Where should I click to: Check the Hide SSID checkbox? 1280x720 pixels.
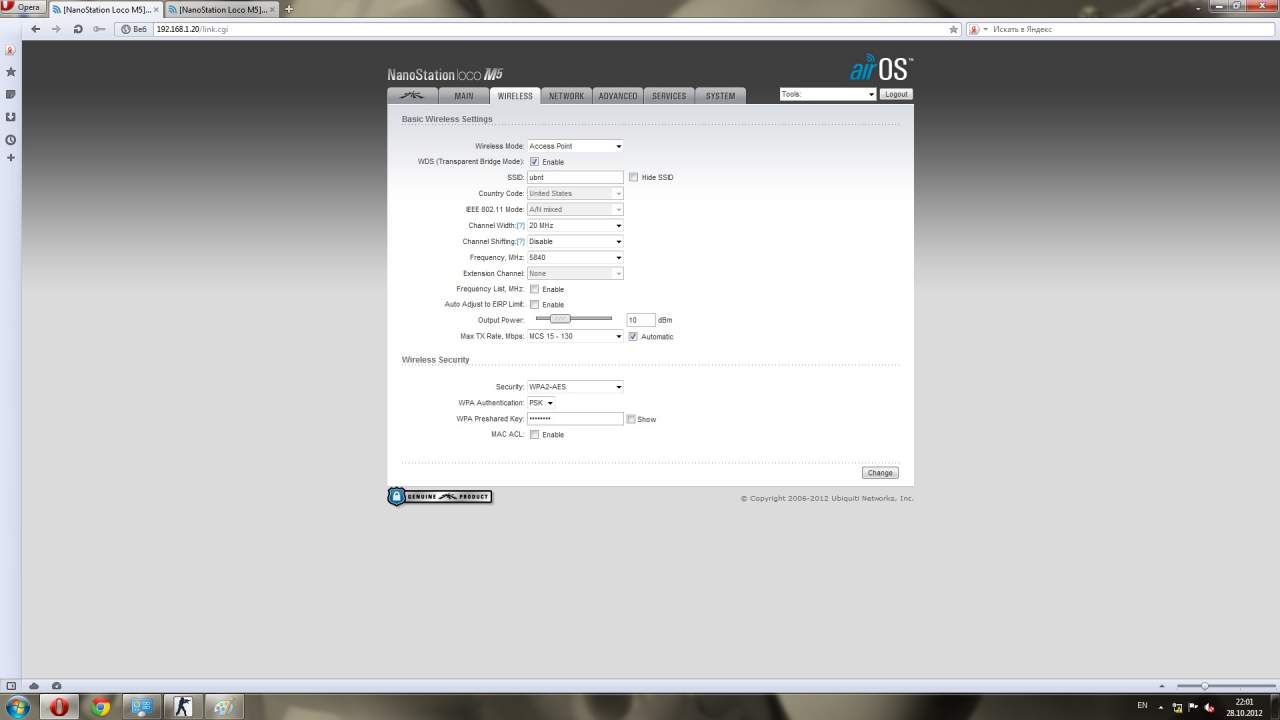click(x=633, y=177)
